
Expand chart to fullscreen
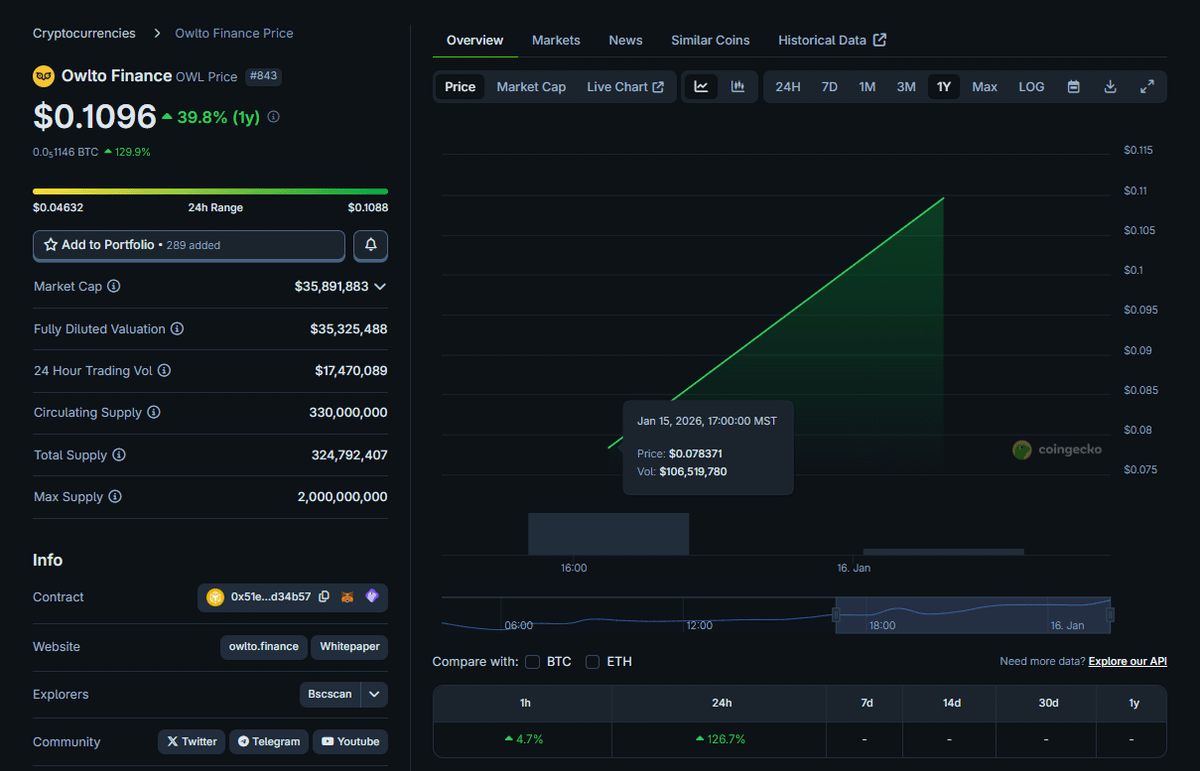click(x=1147, y=87)
